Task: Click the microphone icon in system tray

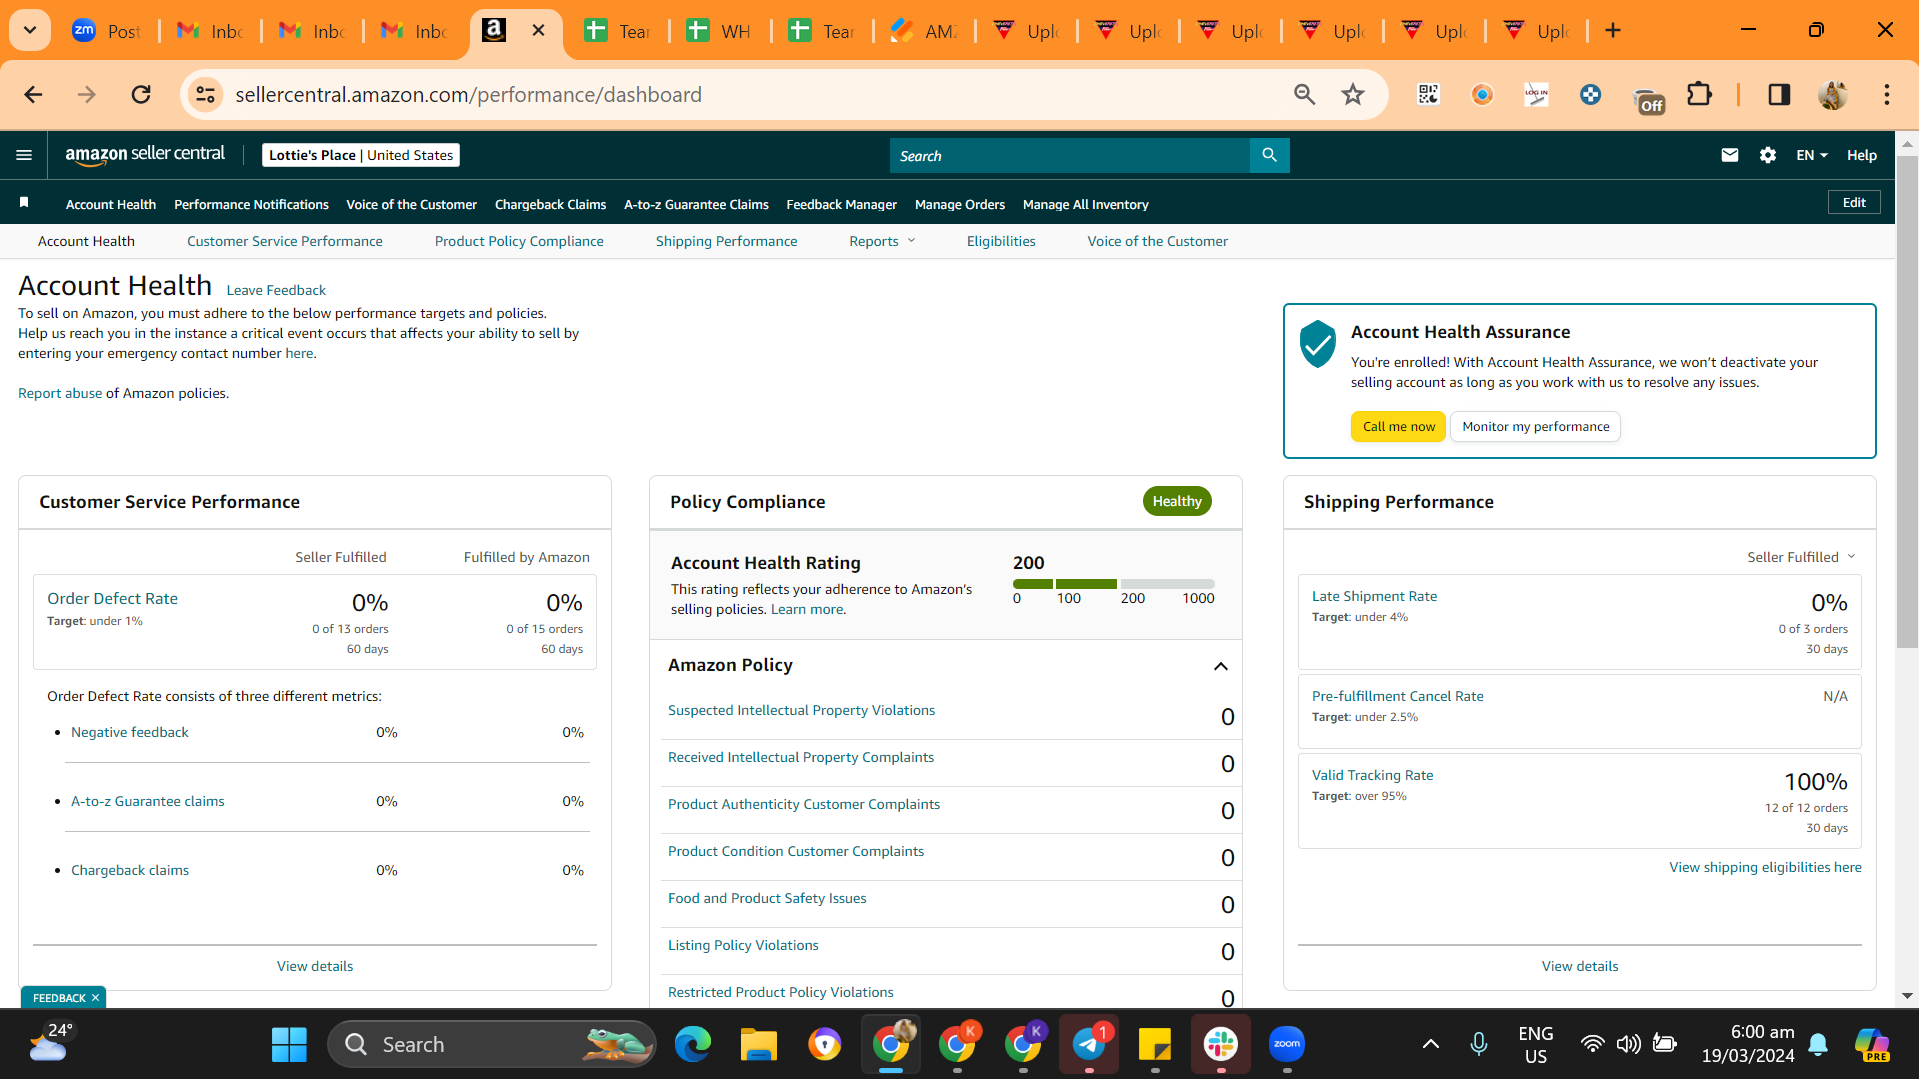Action: coord(1478,1044)
